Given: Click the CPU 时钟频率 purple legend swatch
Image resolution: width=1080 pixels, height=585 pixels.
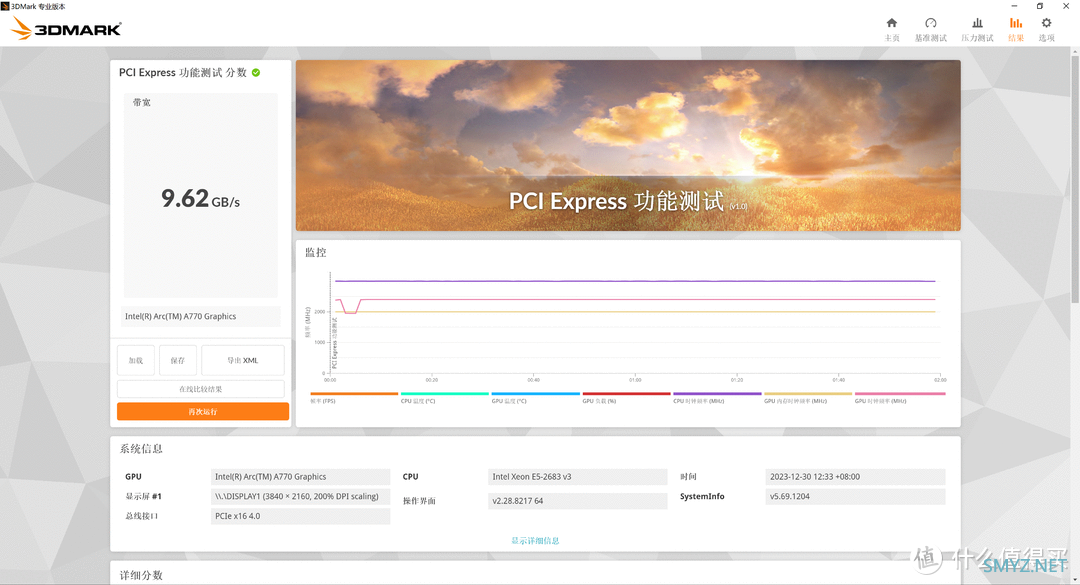Looking at the screenshot, I should pyautogui.click(x=717, y=394).
